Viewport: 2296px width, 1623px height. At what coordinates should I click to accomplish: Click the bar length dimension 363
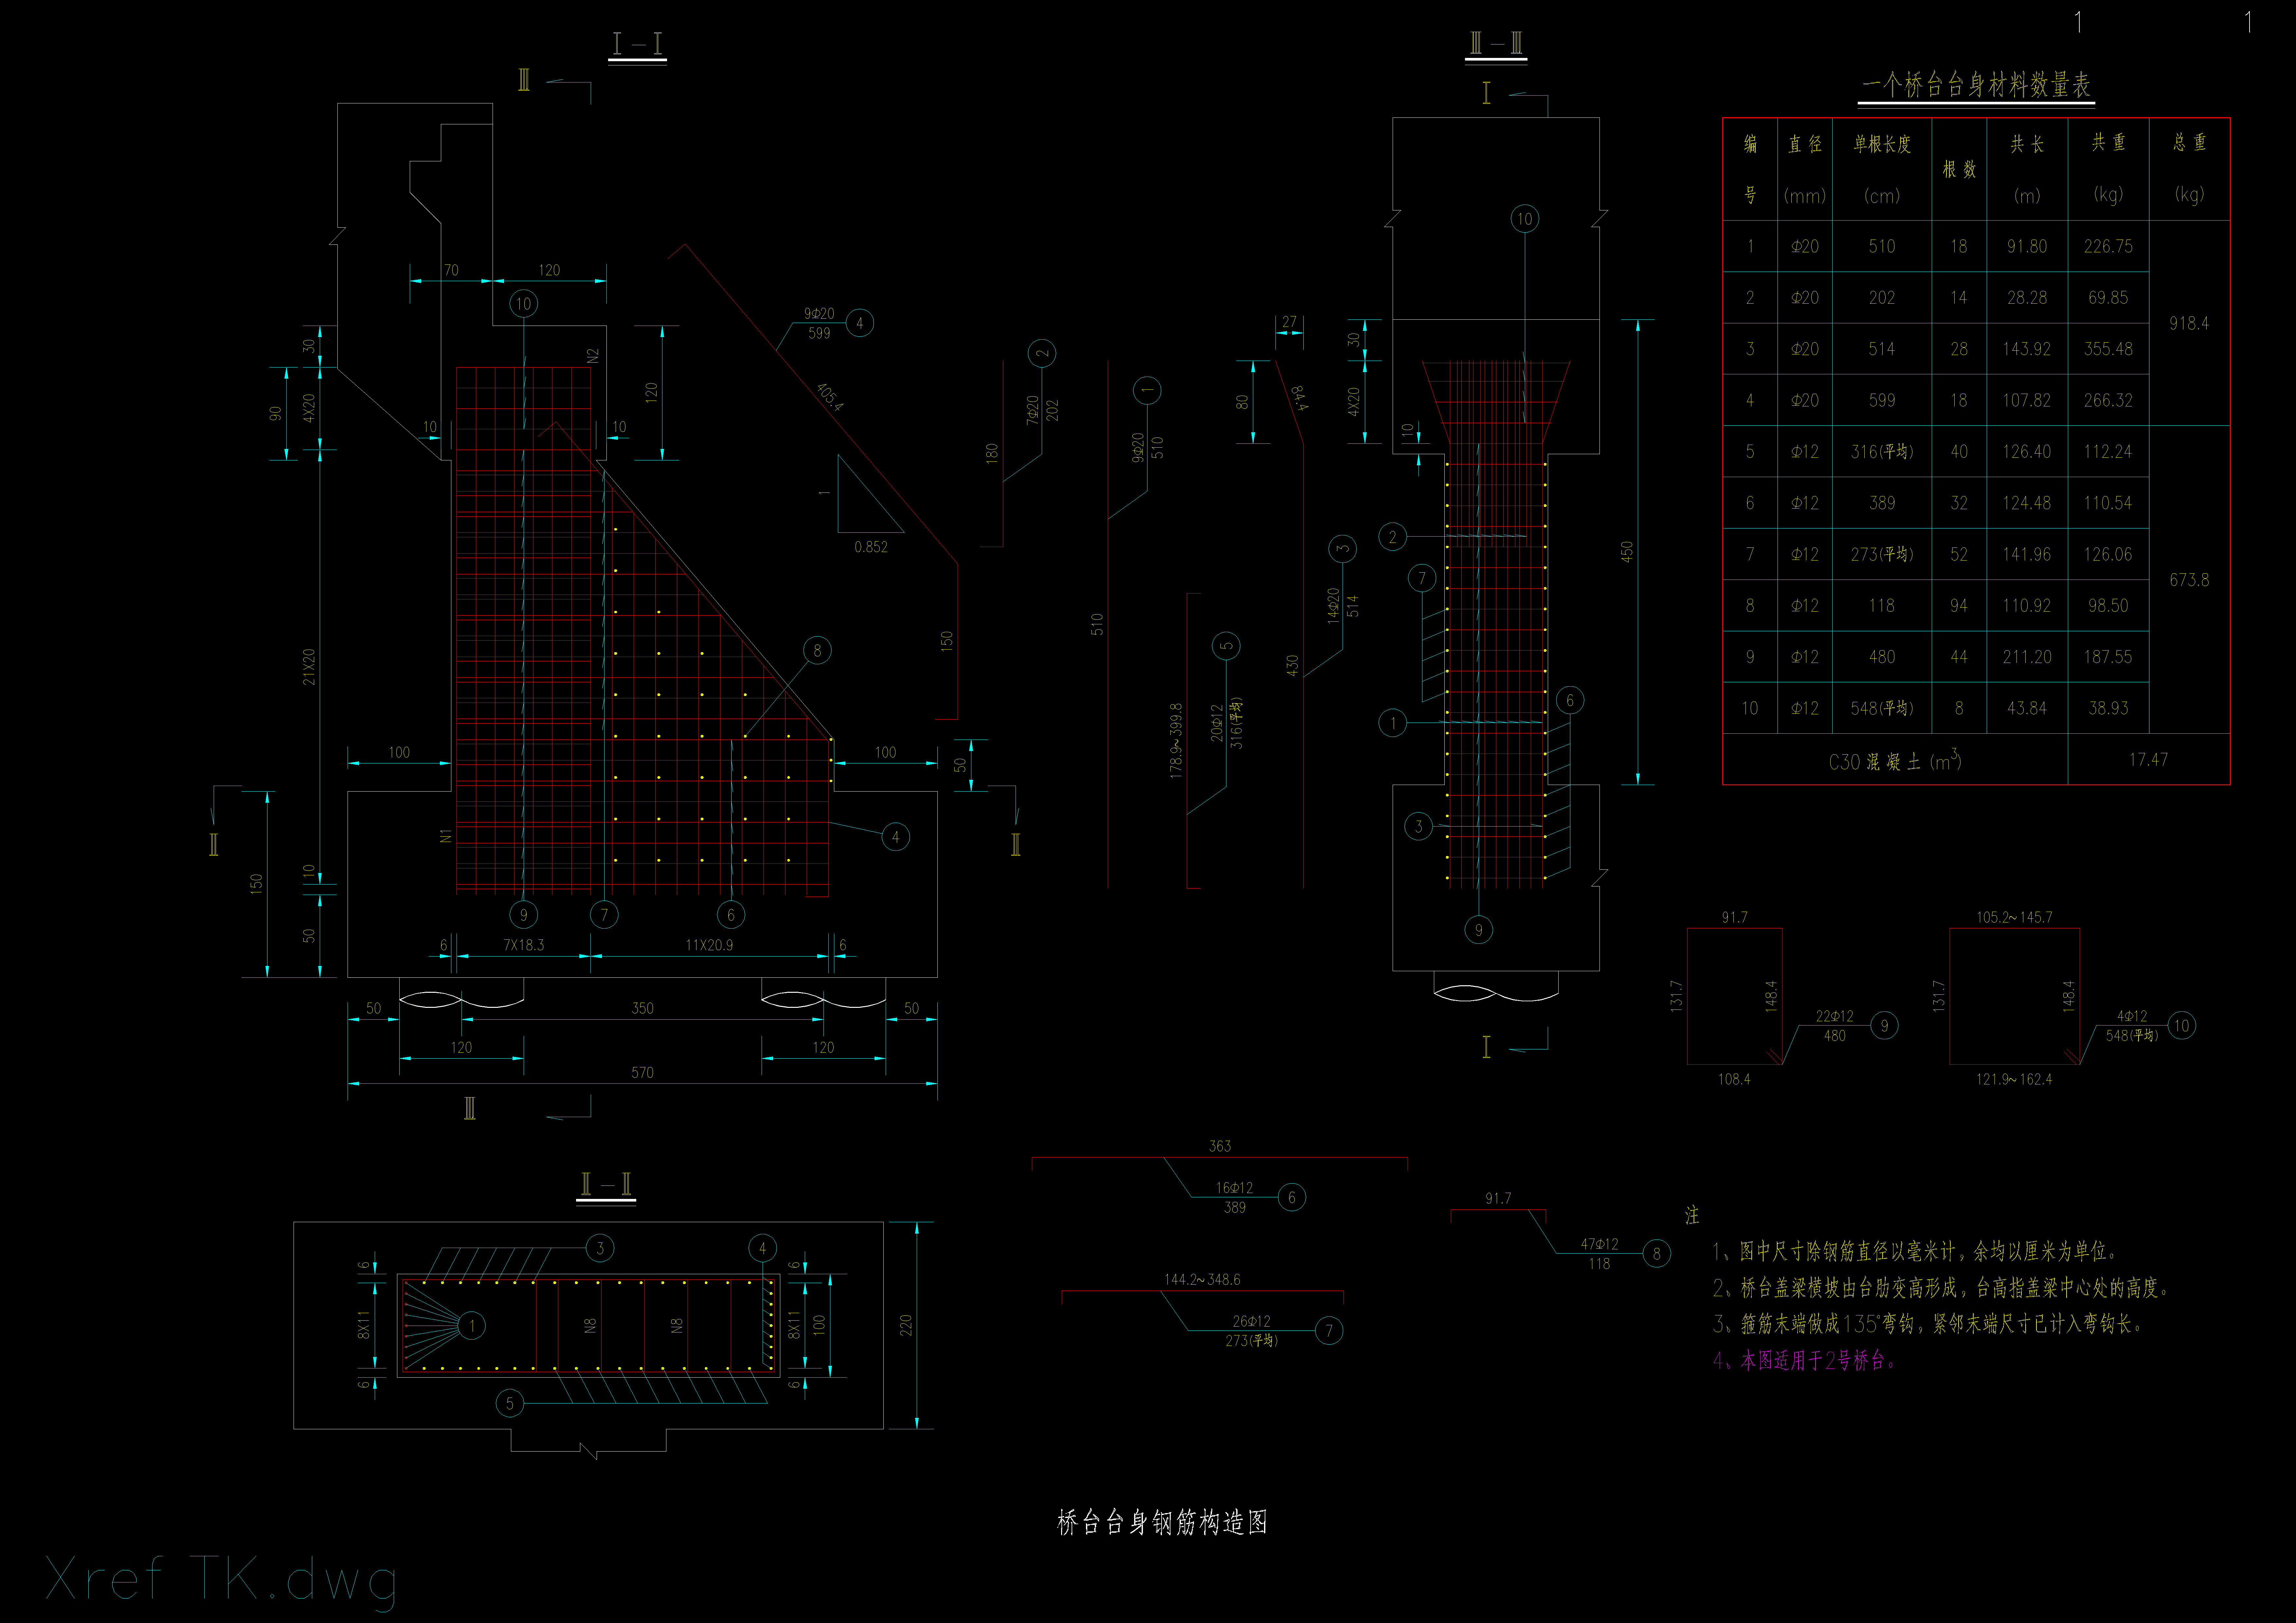pos(1220,1146)
